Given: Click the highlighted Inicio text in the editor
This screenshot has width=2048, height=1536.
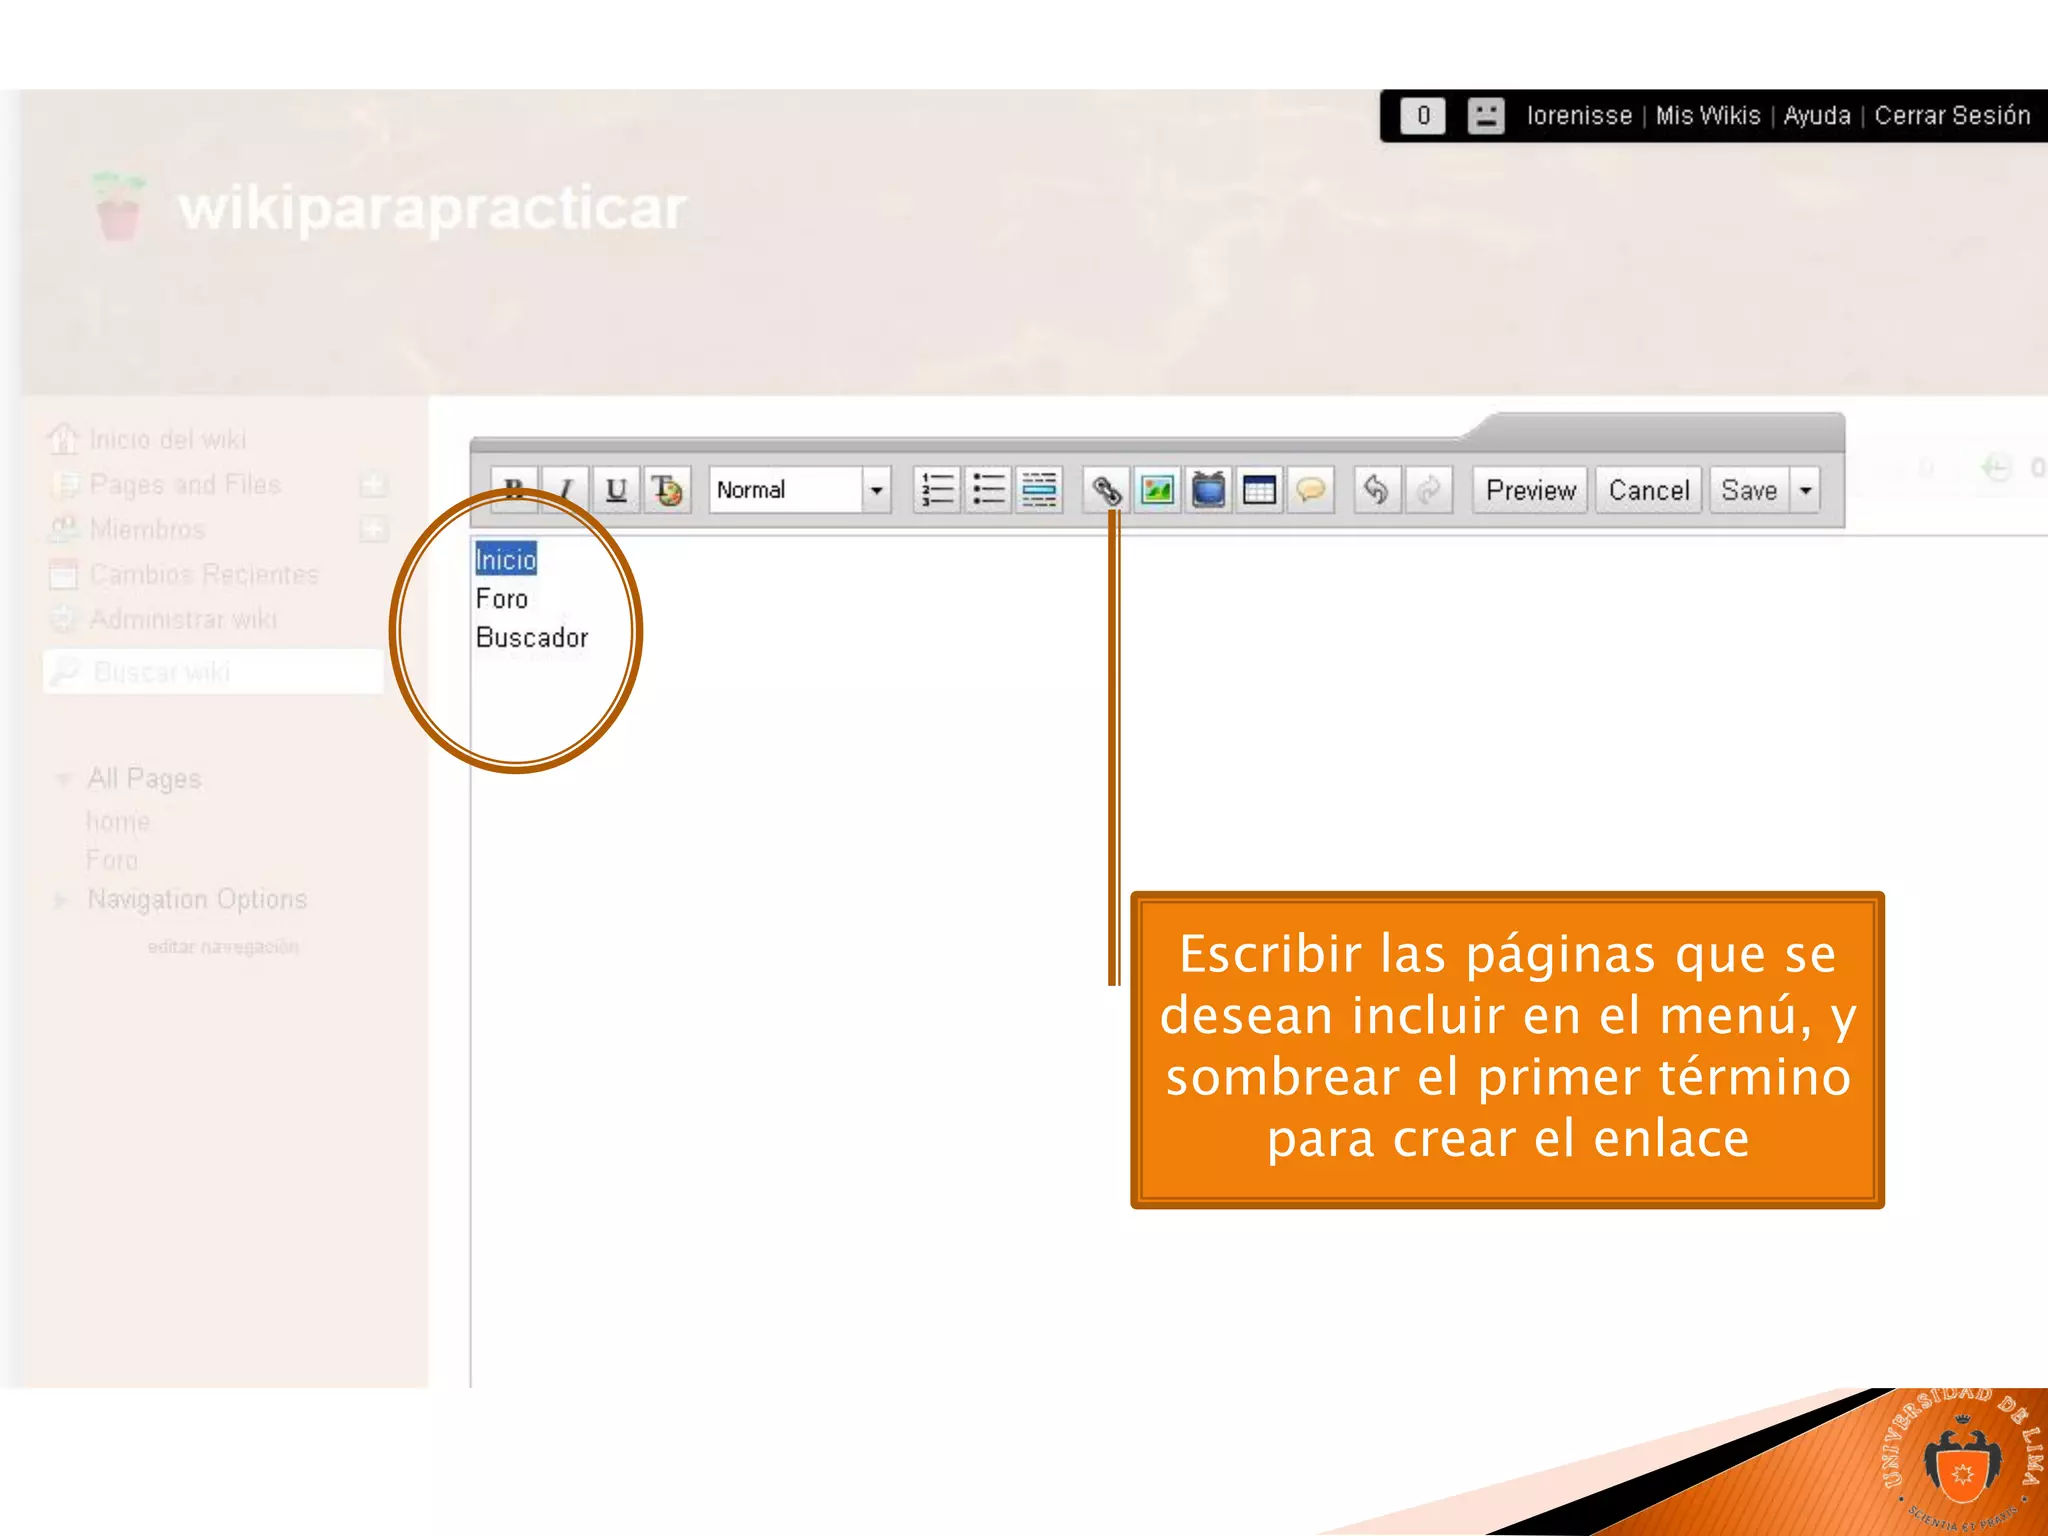Looking at the screenshot, I should point(506,560).
